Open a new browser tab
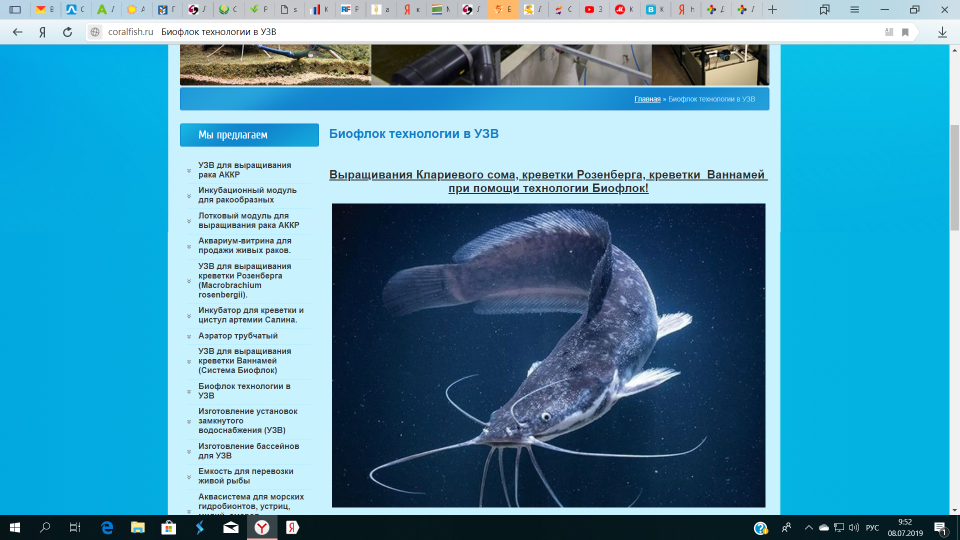The image size is (960, 540). click(x=771, y=9)
